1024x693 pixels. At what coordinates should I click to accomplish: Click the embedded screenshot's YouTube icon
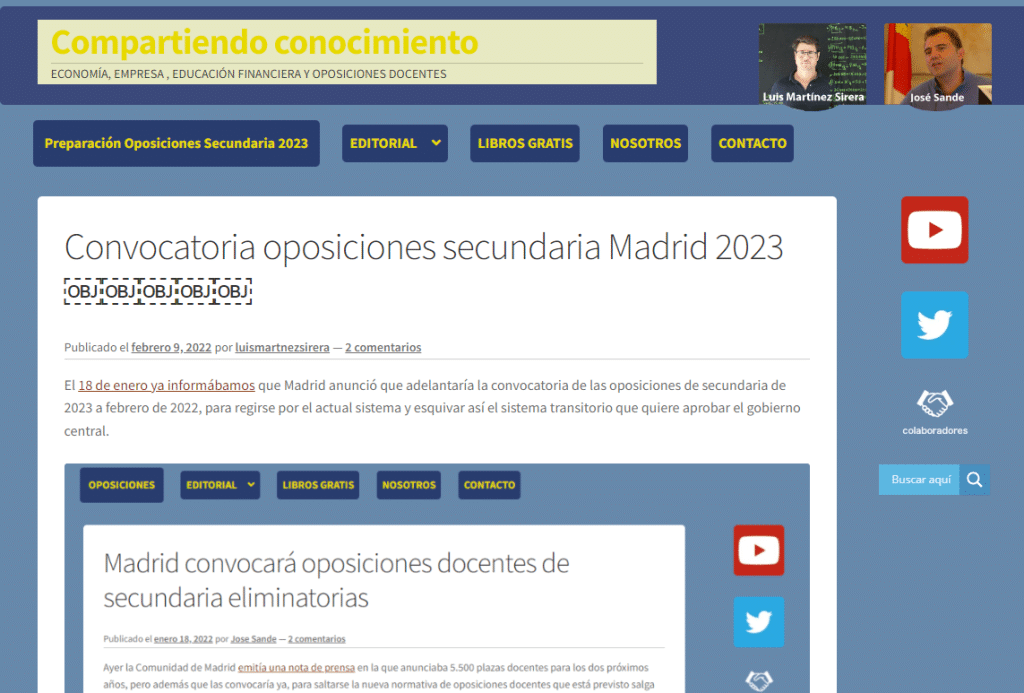click(x=758, y=550)
